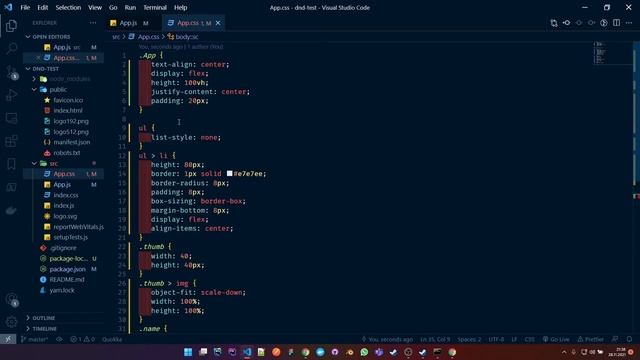Open WhatsApp from the taskbar
The width and height of the screenshot is (640, 360).
pyautogui.click(x=364, y=352)
